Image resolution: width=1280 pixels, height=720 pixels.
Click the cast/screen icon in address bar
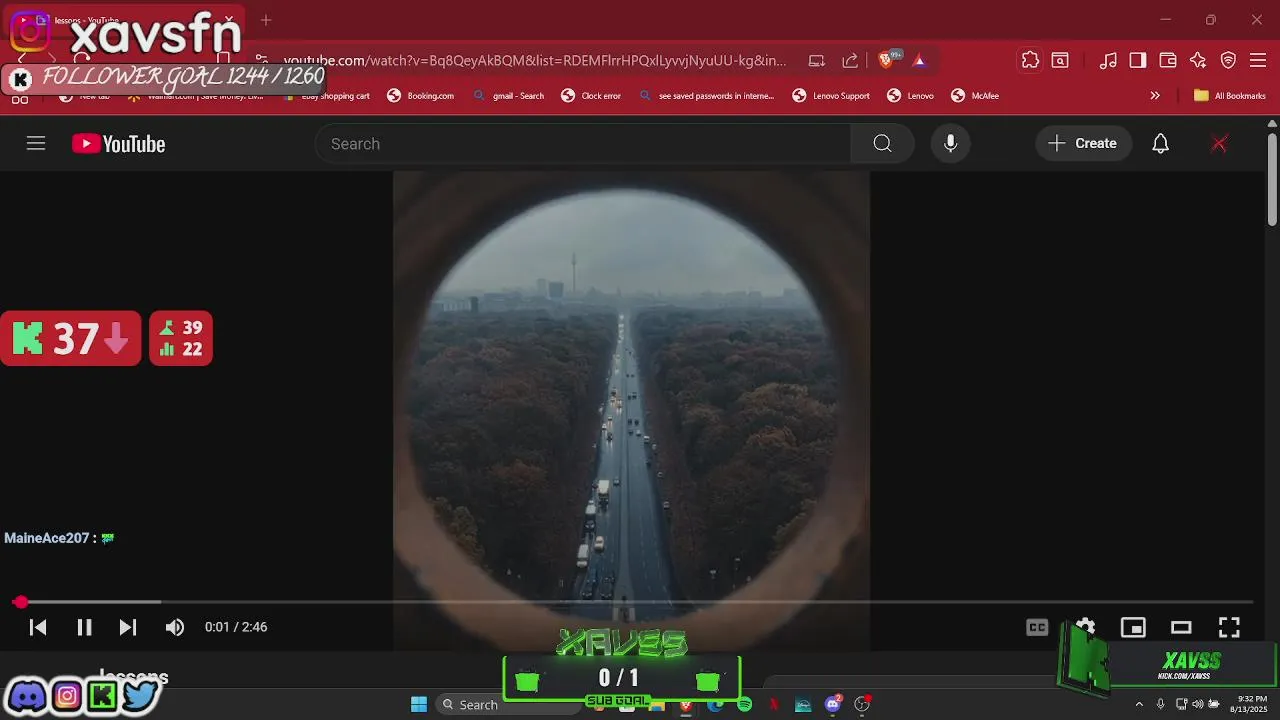(x=817, y=60)
